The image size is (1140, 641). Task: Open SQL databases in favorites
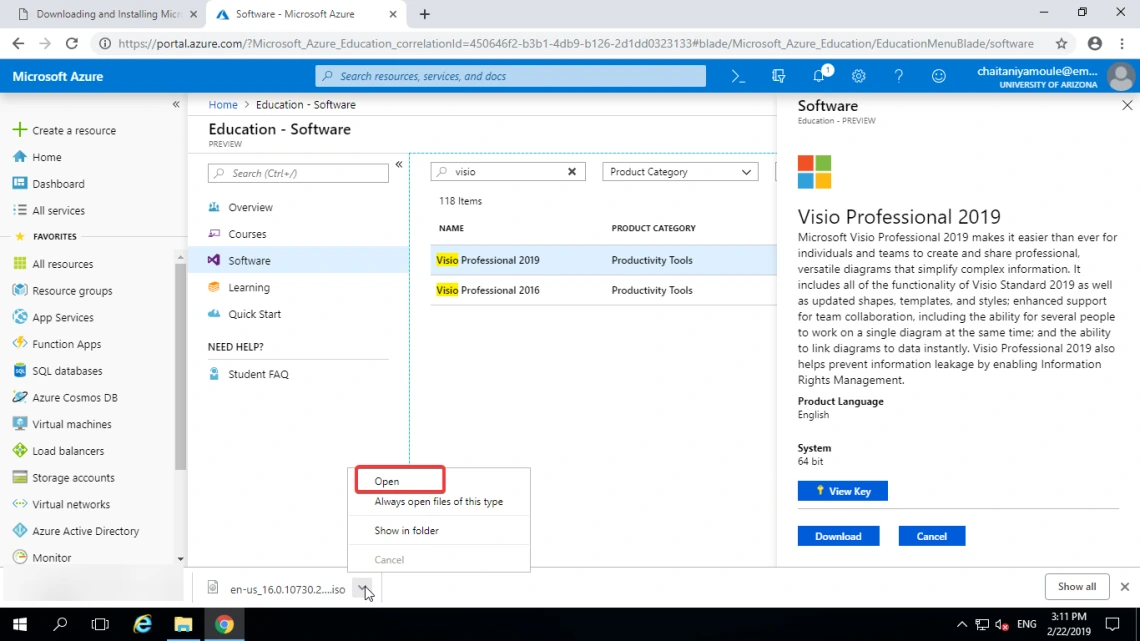(x=67, y=371)
